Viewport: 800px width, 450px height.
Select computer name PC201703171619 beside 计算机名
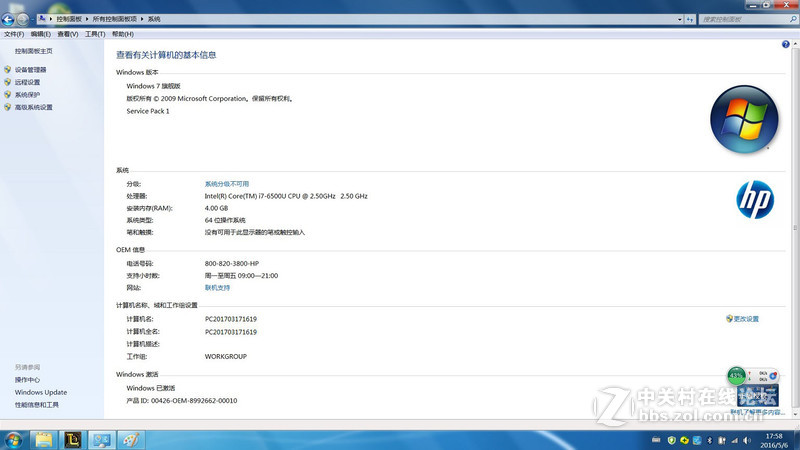click(231, 319)
